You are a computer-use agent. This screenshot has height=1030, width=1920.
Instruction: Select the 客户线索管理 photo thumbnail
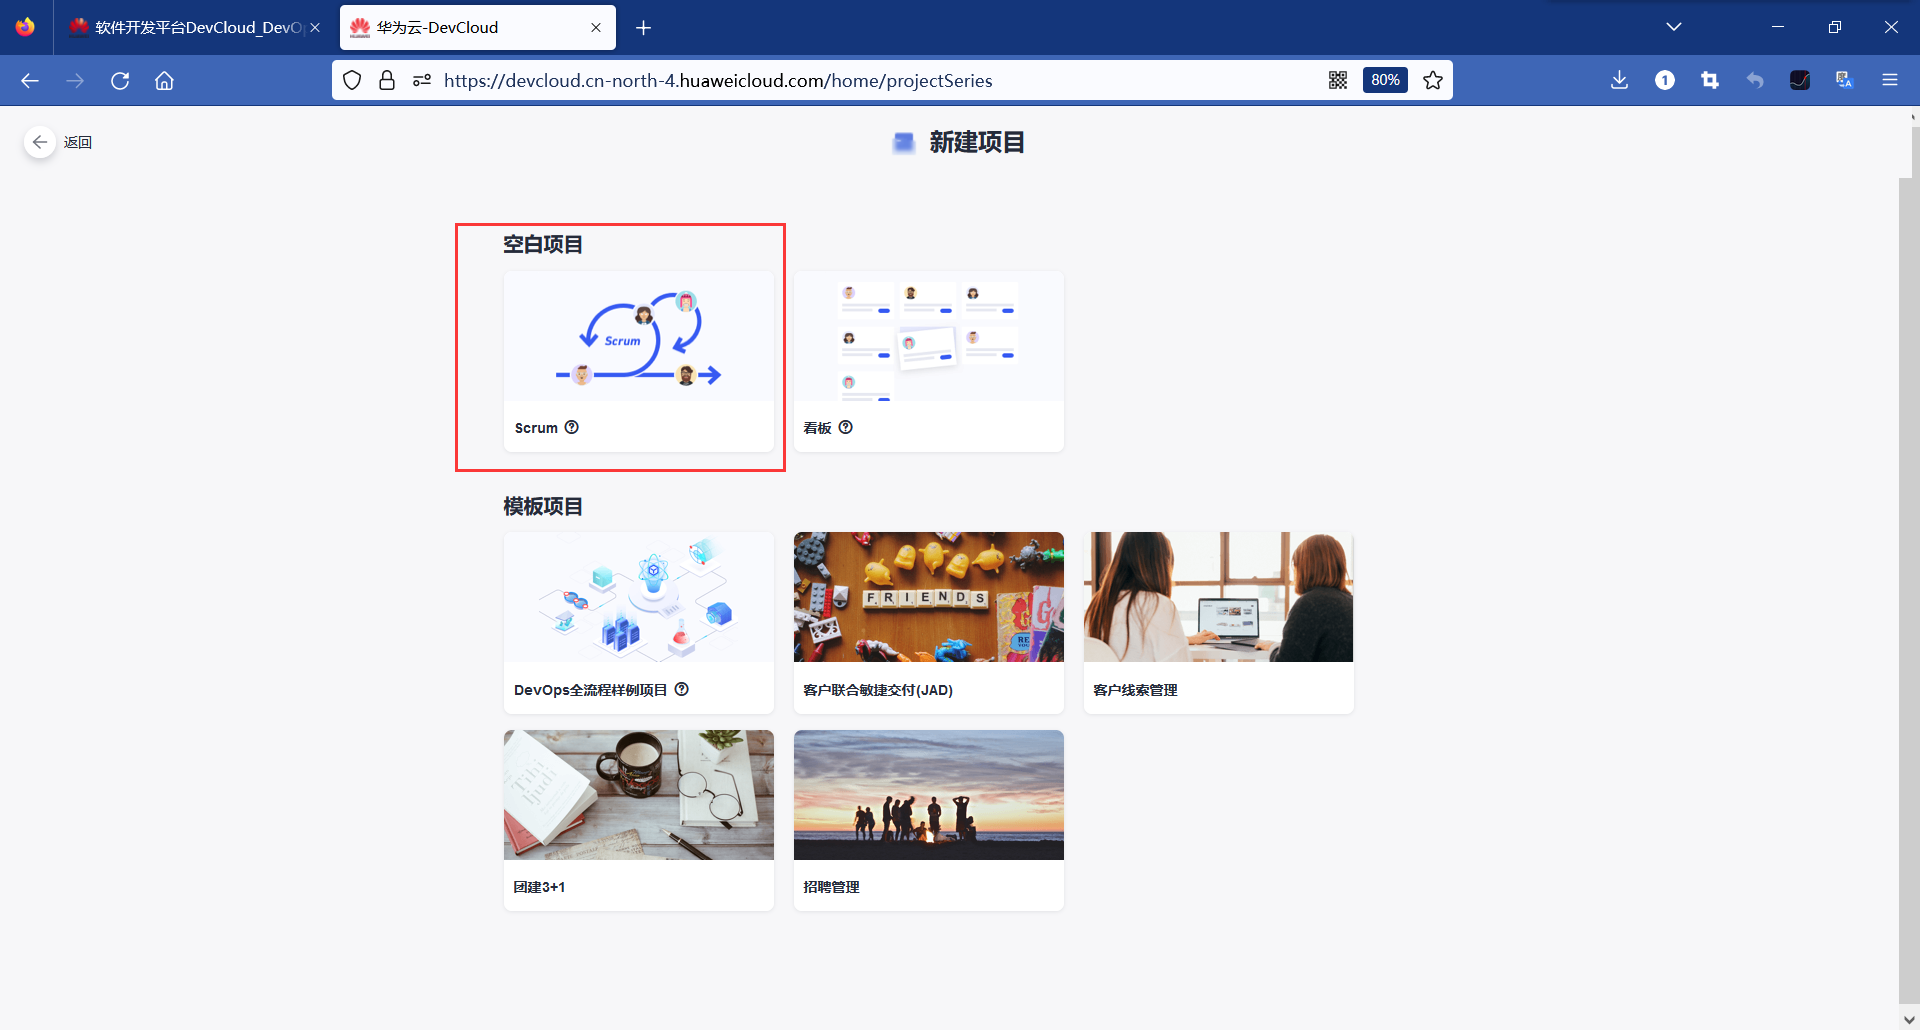(x=1219, y=597)
